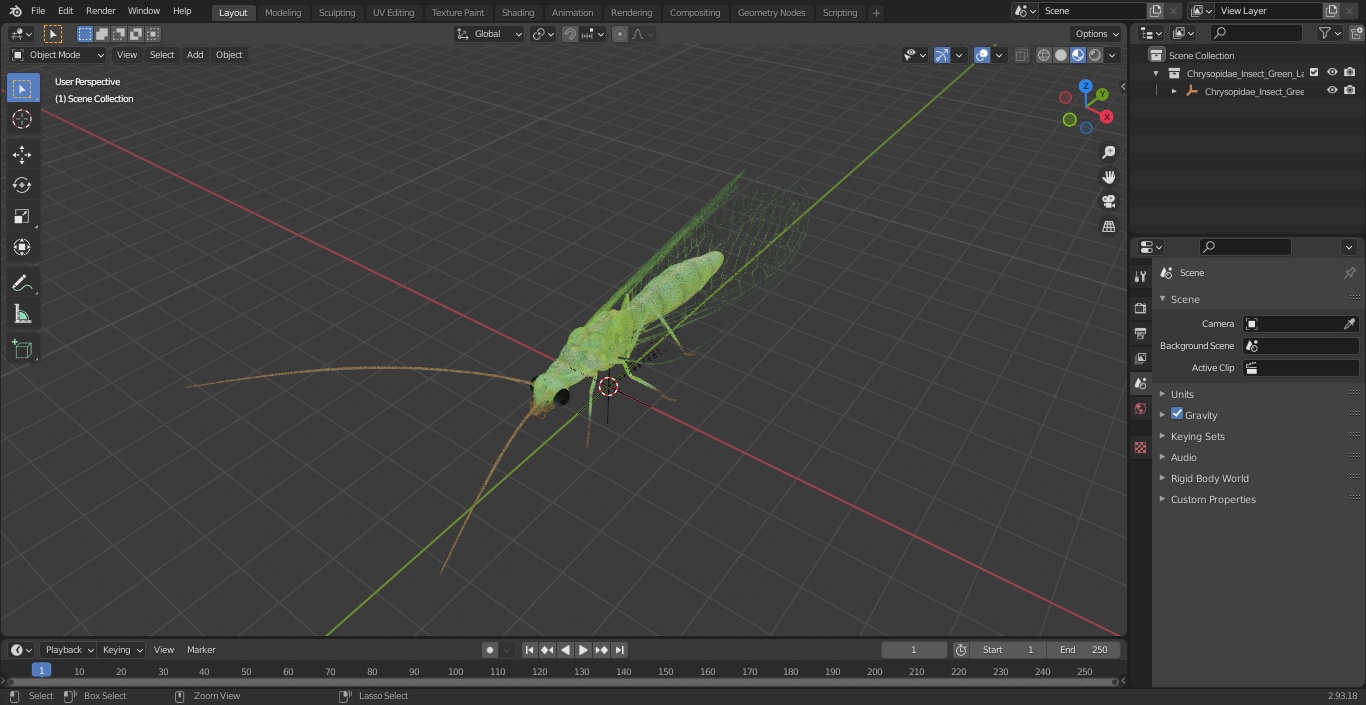Select wireframe viewport shading
Viewport: 1366px width, 705px height.
pyautogui.click(x=1044, y=55)
